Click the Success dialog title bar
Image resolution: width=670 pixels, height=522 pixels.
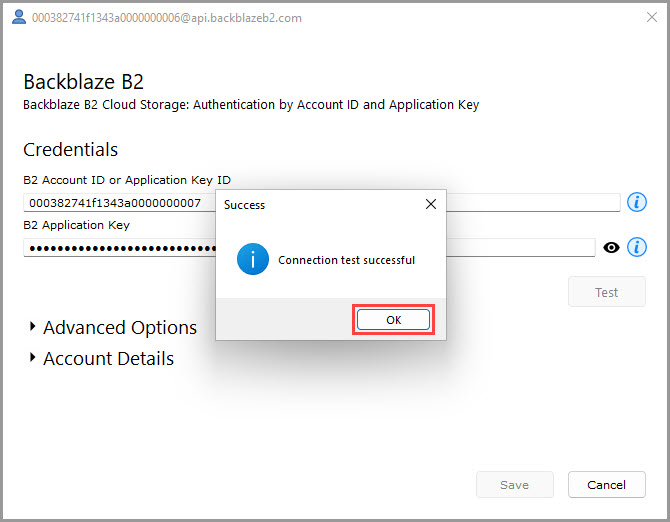click(x=320, y=205)
